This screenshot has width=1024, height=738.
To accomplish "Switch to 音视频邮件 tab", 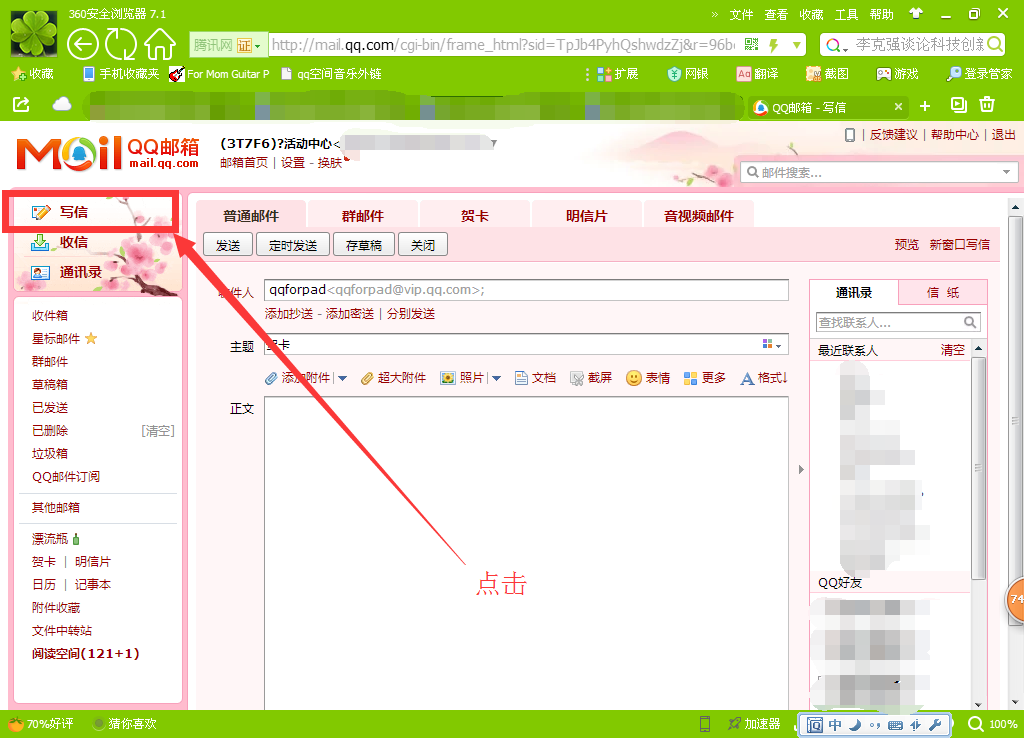I will tap(699, 216).
